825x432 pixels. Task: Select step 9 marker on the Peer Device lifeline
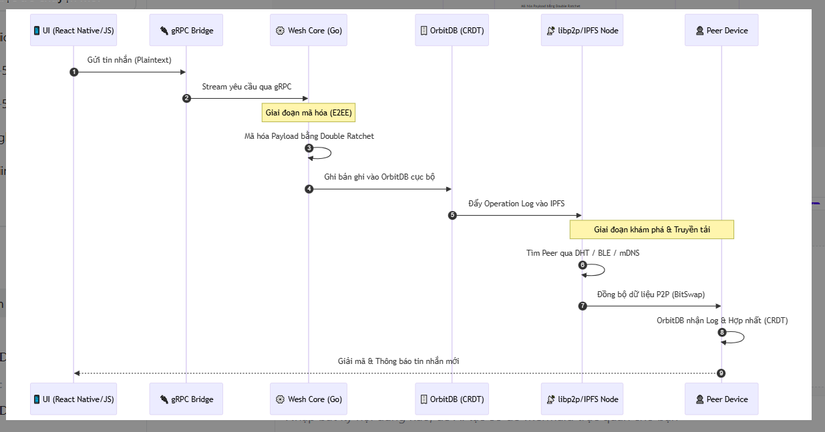(x=721, y=373)
